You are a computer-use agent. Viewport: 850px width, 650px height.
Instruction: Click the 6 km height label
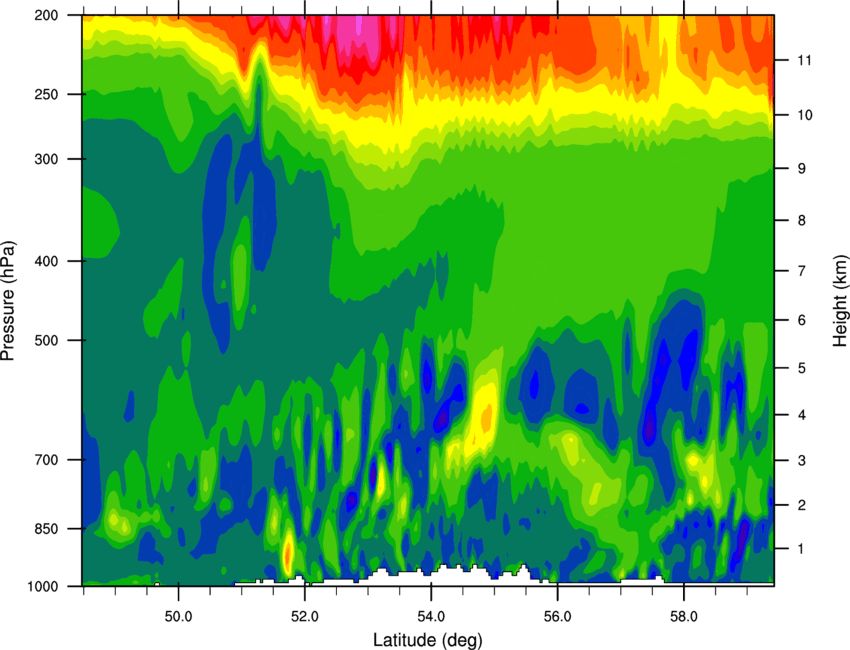[x=802, y=320]
